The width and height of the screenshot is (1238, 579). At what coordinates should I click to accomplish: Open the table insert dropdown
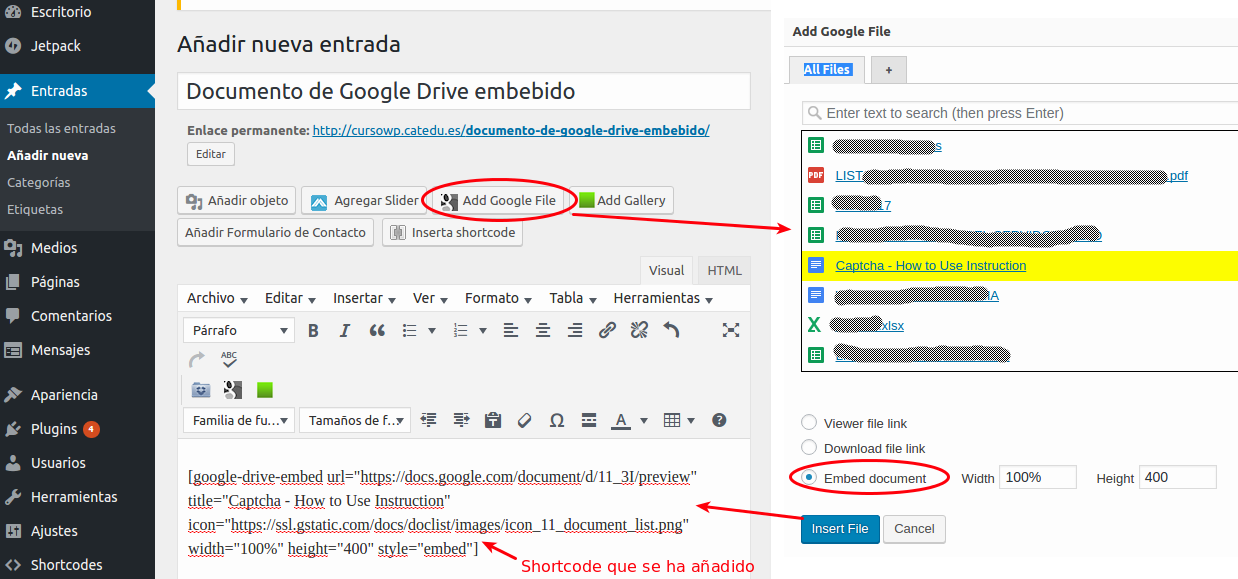click(680, 420)
